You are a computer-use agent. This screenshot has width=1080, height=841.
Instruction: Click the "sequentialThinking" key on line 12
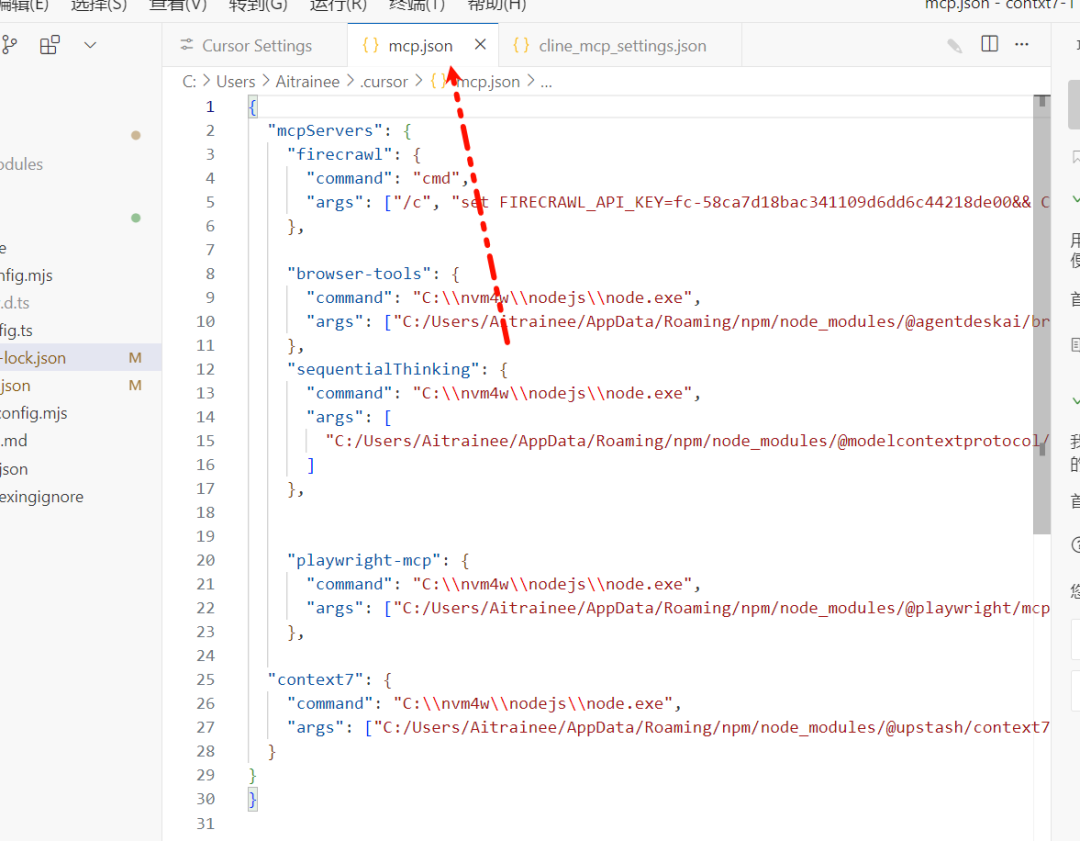(390, 369)
